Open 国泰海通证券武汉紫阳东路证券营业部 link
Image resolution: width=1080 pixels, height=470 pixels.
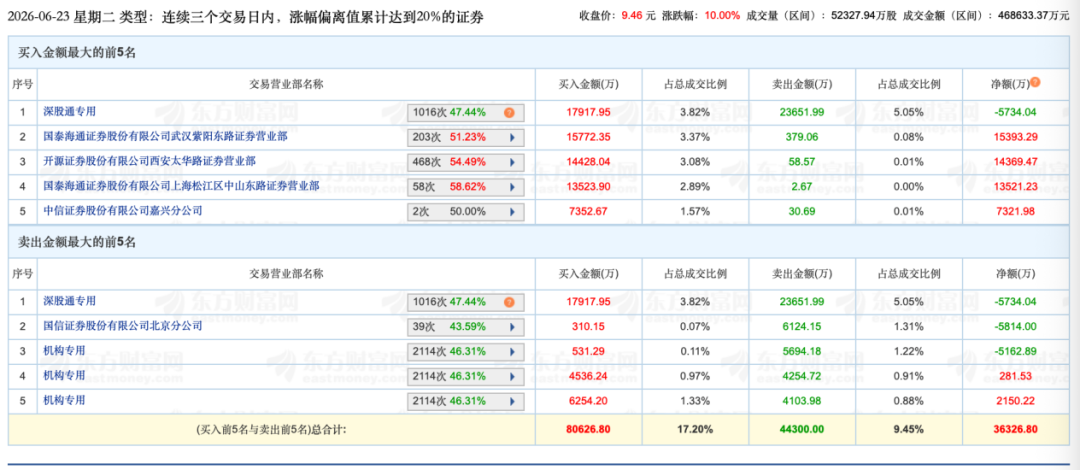click(165, 136)
